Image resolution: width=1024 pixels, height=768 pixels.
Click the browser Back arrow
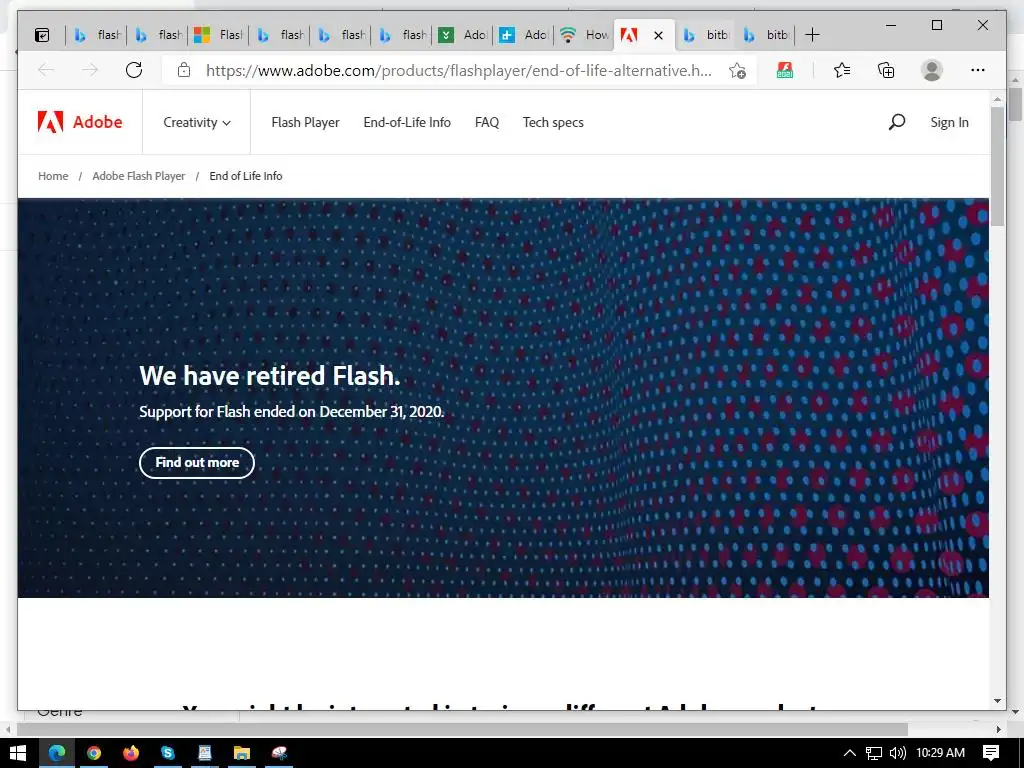pyautogui.click(x=46, y=70)
